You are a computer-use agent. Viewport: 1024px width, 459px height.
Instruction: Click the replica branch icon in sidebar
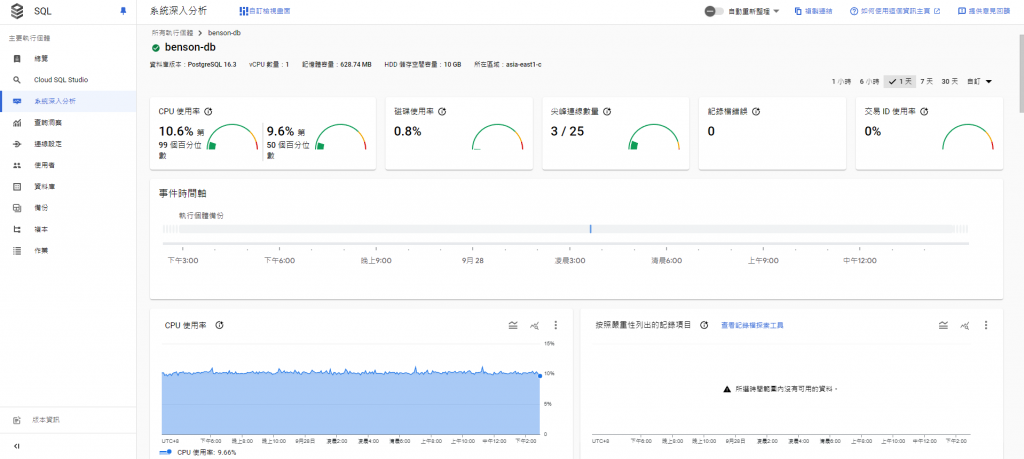[x=17, y=229]
